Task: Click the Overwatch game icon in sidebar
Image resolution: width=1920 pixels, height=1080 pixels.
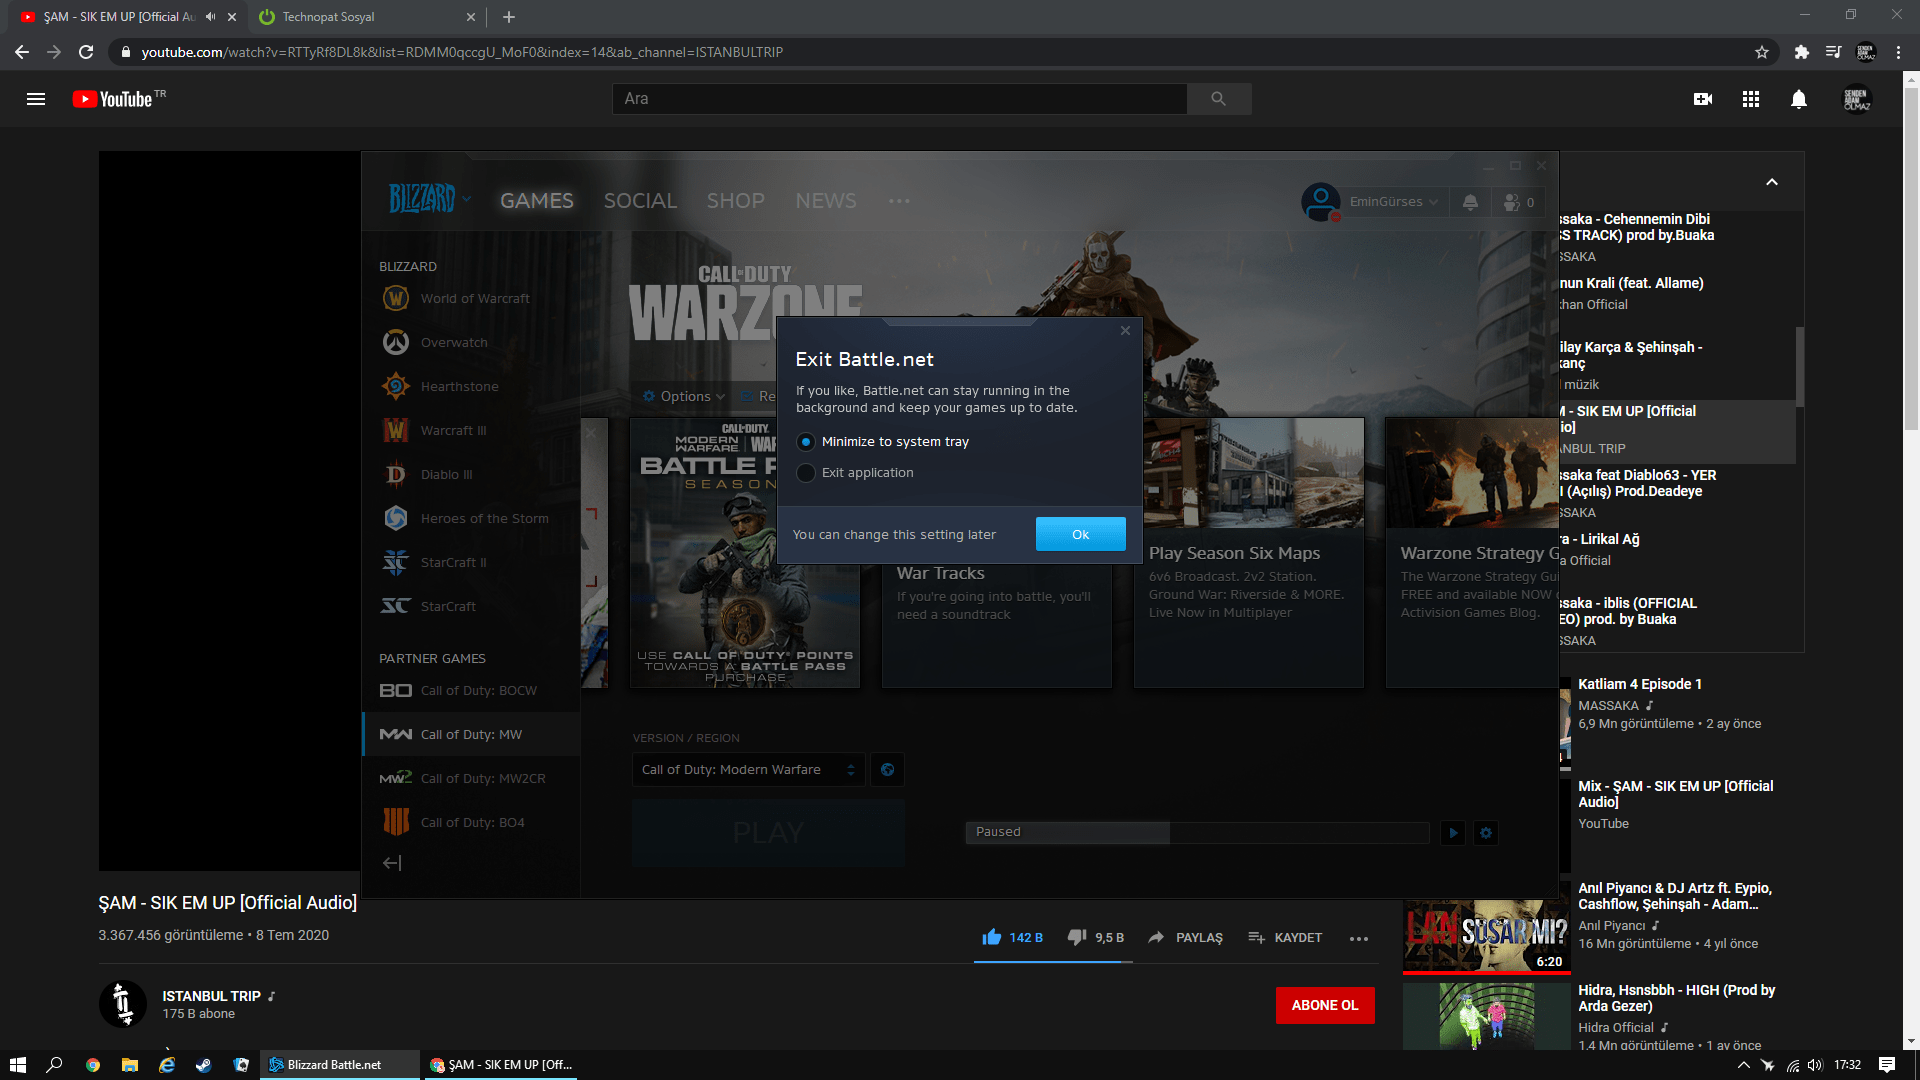Action: (x=396, y=342)
